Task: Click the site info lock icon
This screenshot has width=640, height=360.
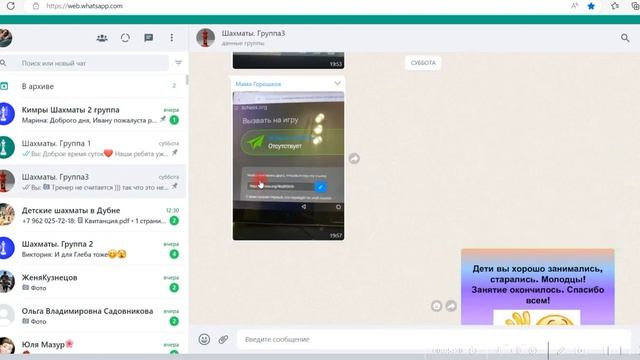Action: [36, 6]
